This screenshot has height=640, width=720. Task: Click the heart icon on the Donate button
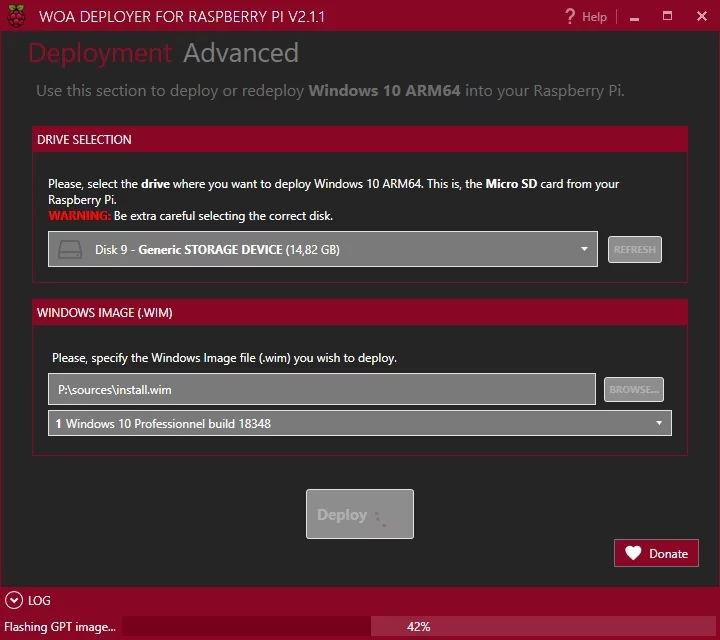[x=633, y=553]
